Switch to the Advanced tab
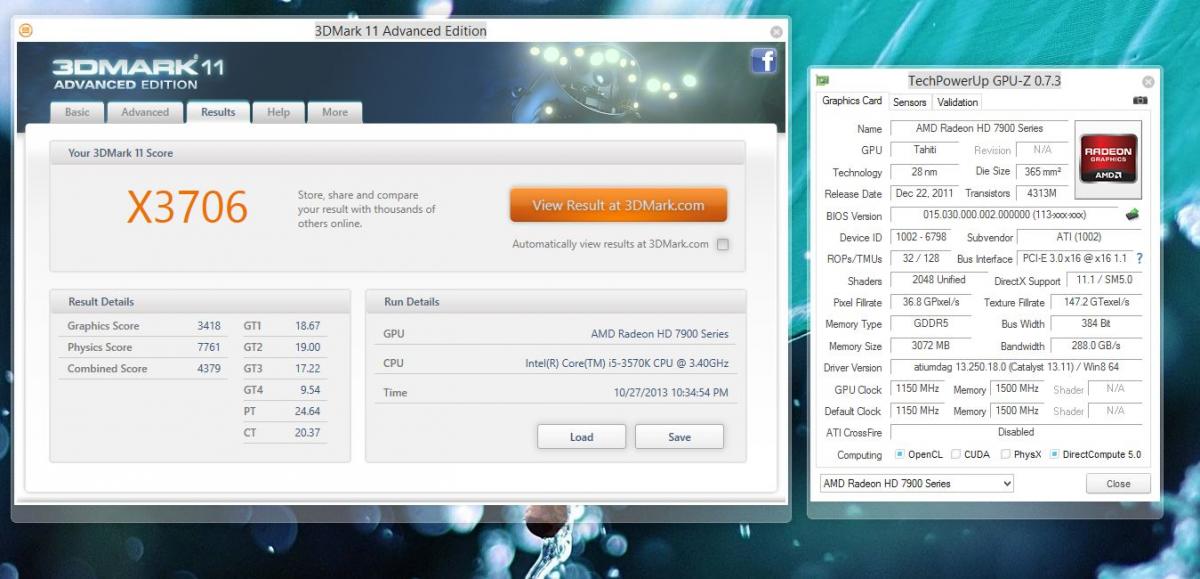The width and height of the screenshot is (1200, 579). tap(145, 112)
